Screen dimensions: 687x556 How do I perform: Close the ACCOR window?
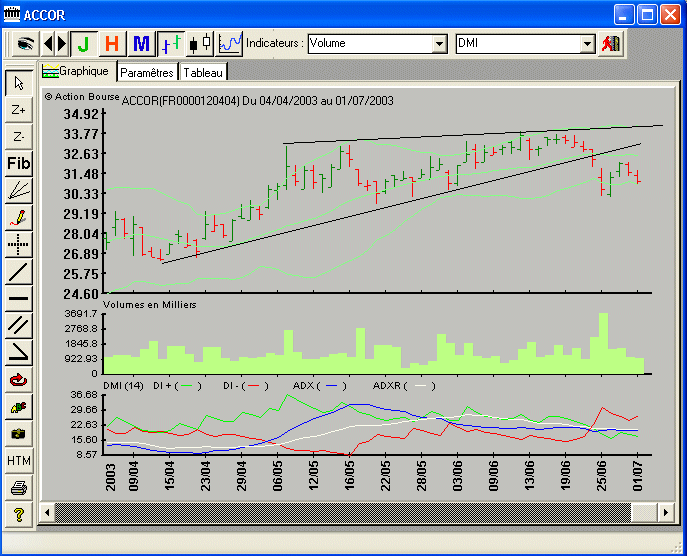point(670,15)
